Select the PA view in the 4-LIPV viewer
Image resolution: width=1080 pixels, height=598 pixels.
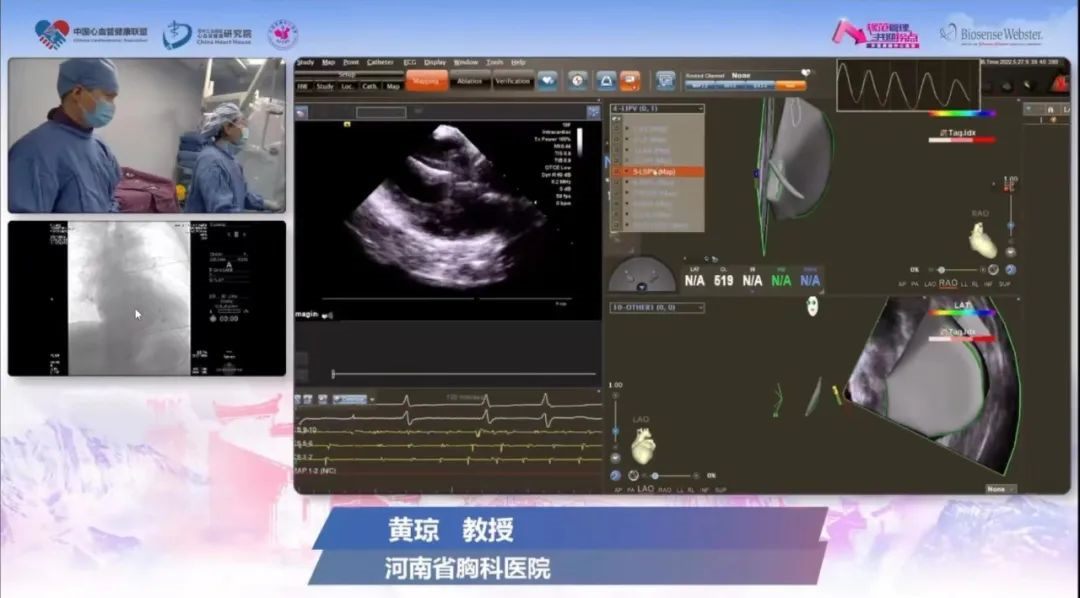click(x=915, y=284)
